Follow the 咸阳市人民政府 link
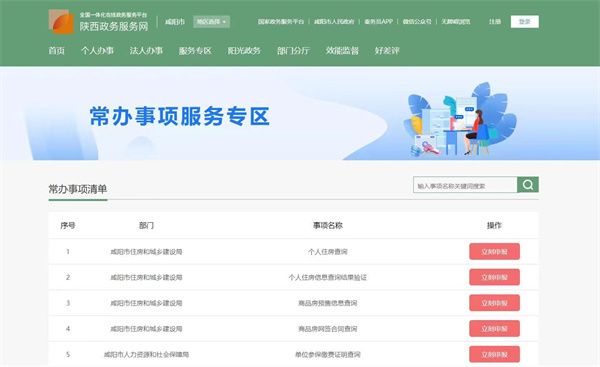This screenshot has width=600, height=367. (x=334, y=22)
